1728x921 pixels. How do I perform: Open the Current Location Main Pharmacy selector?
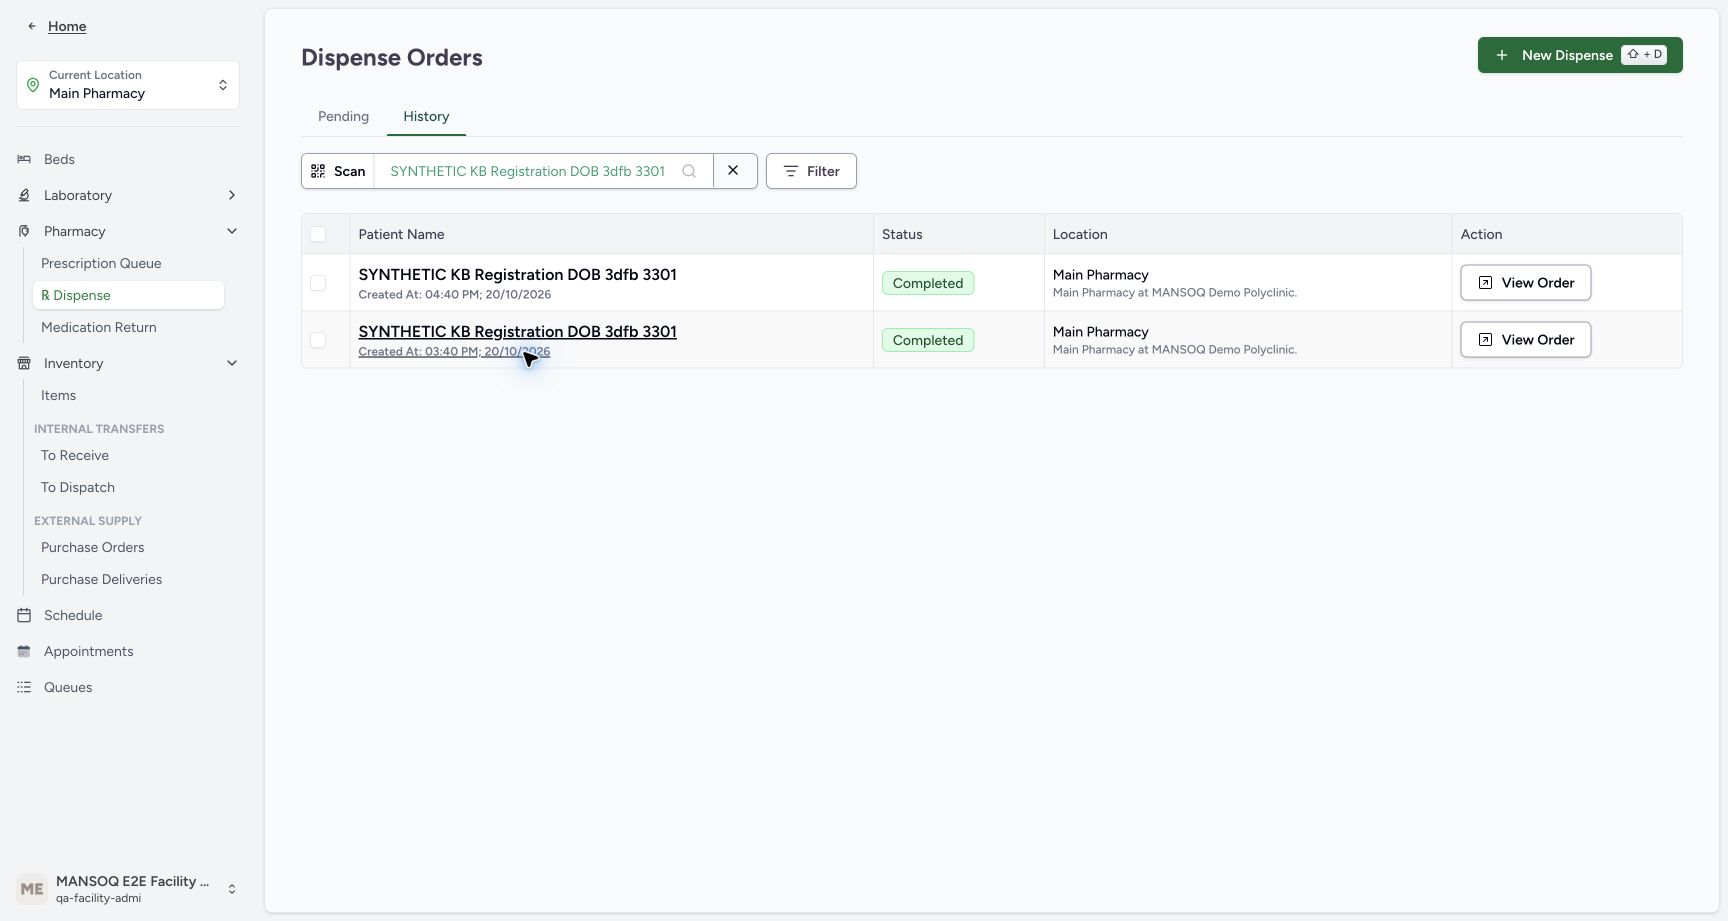point(128,85)
